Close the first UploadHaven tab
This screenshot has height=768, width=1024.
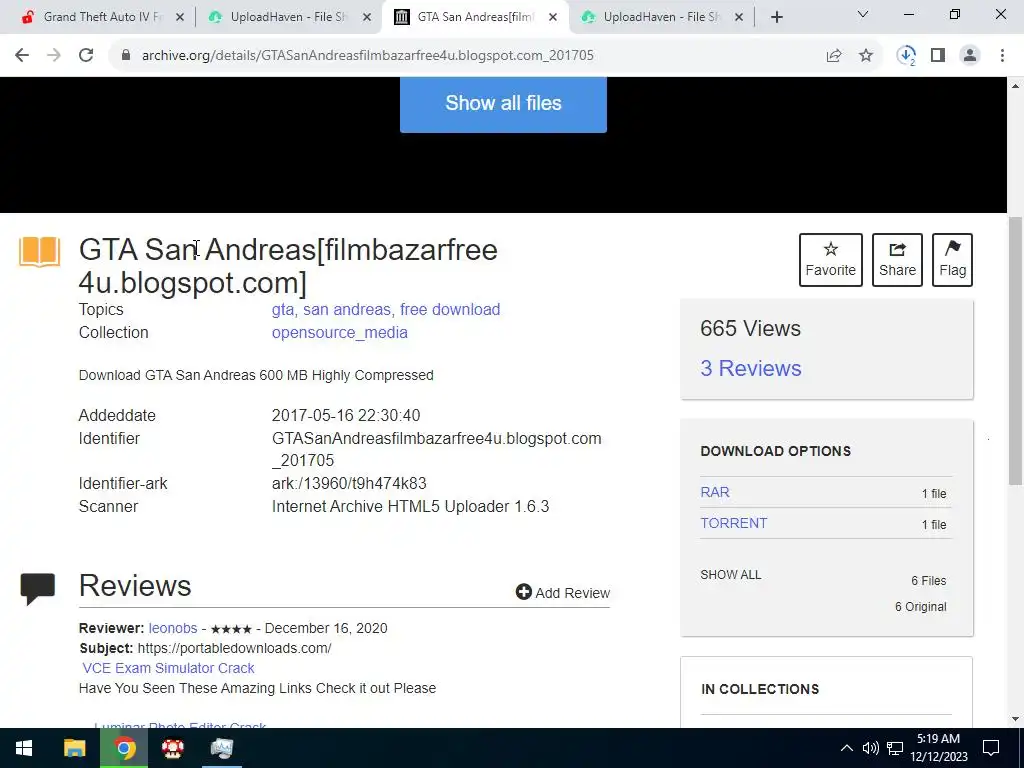367,18
